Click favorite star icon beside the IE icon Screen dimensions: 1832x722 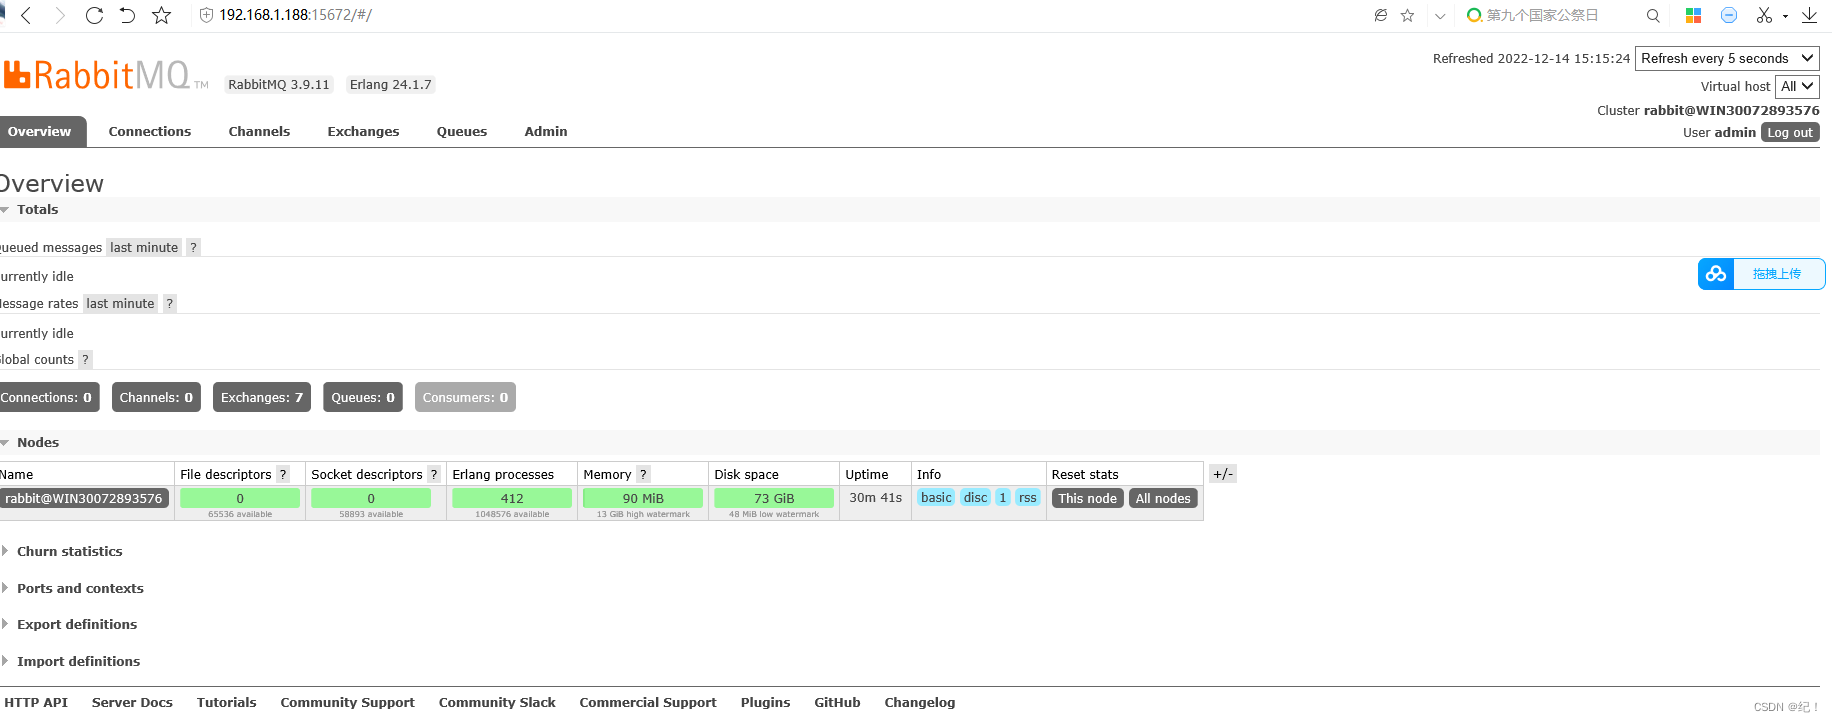(x=1407, y=15)
